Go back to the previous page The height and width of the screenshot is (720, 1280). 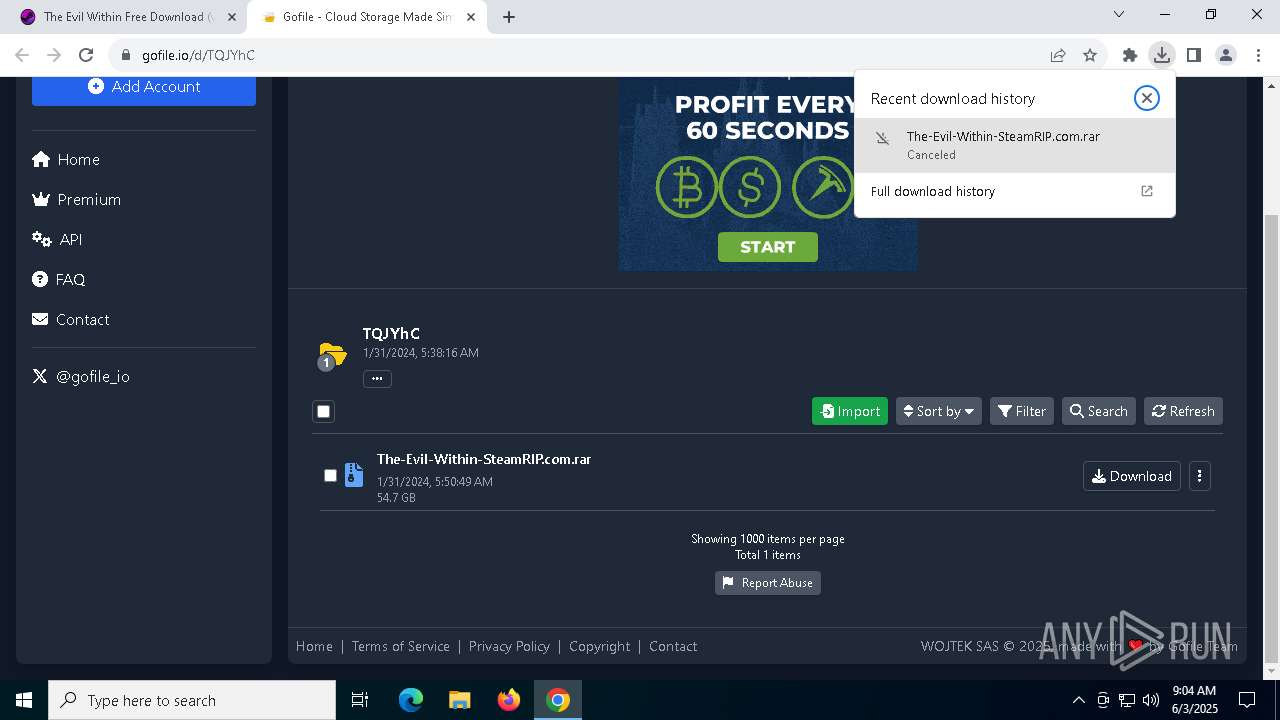point(22,55)
